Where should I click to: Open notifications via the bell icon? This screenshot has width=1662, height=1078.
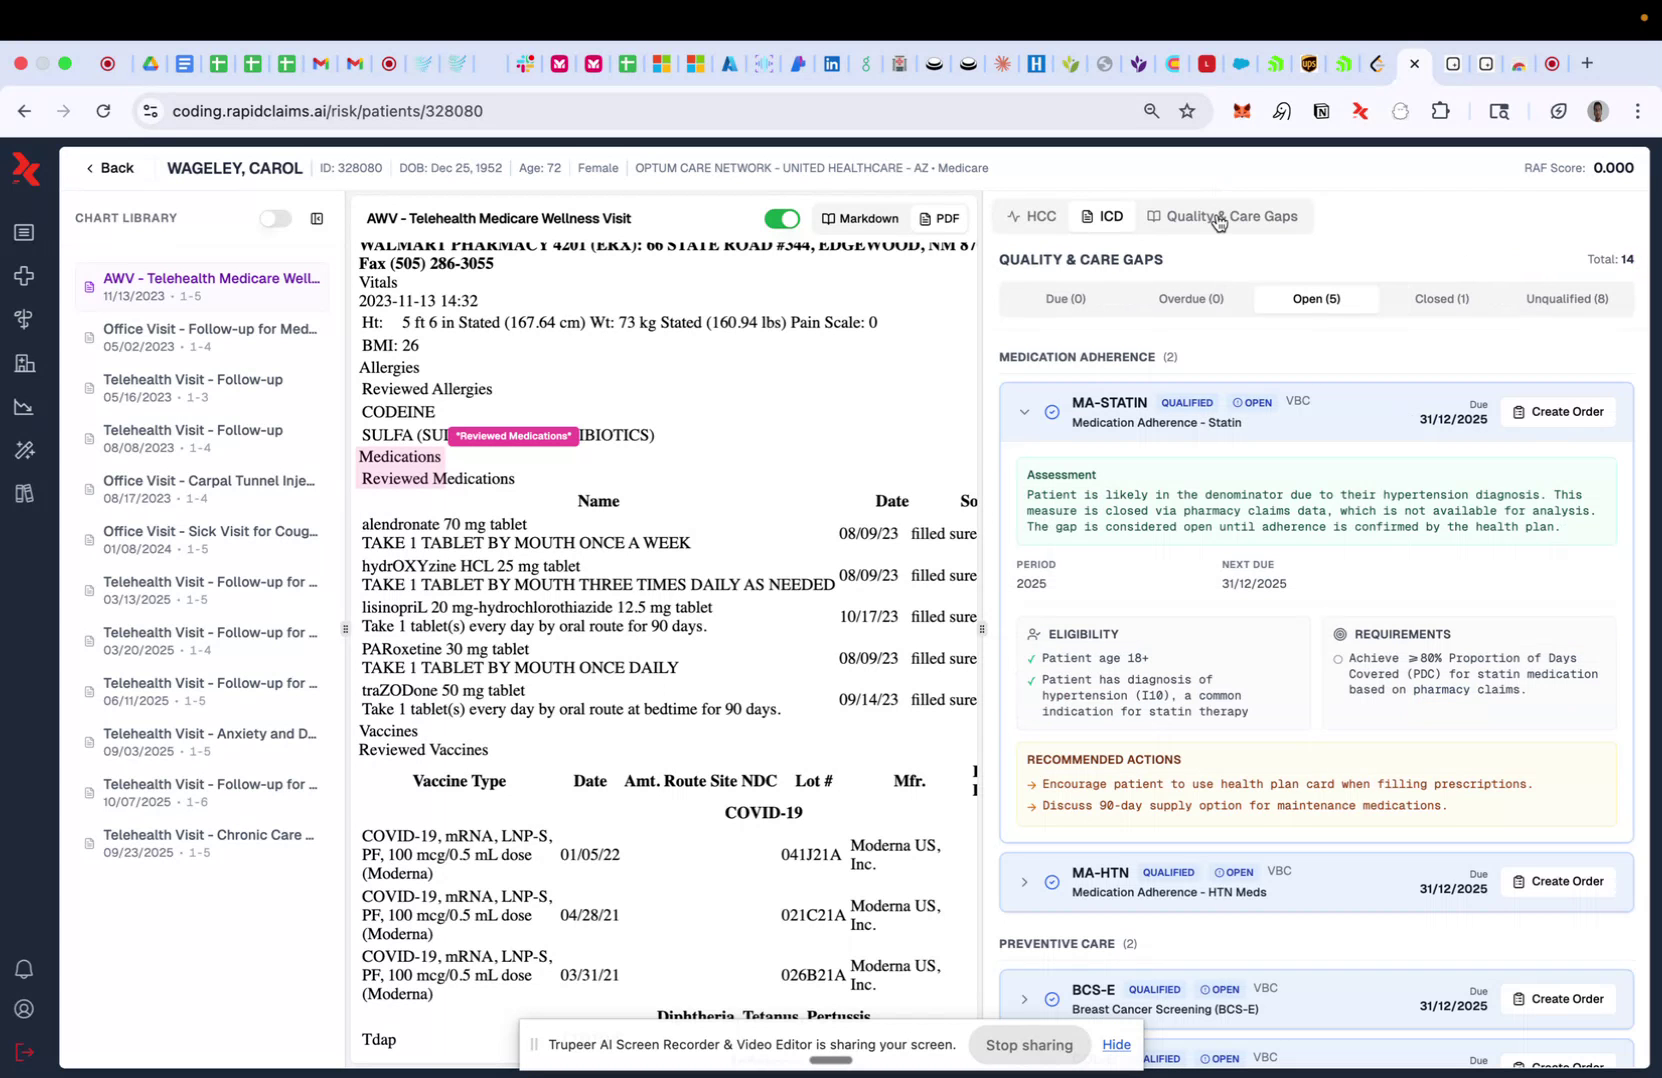25,969
